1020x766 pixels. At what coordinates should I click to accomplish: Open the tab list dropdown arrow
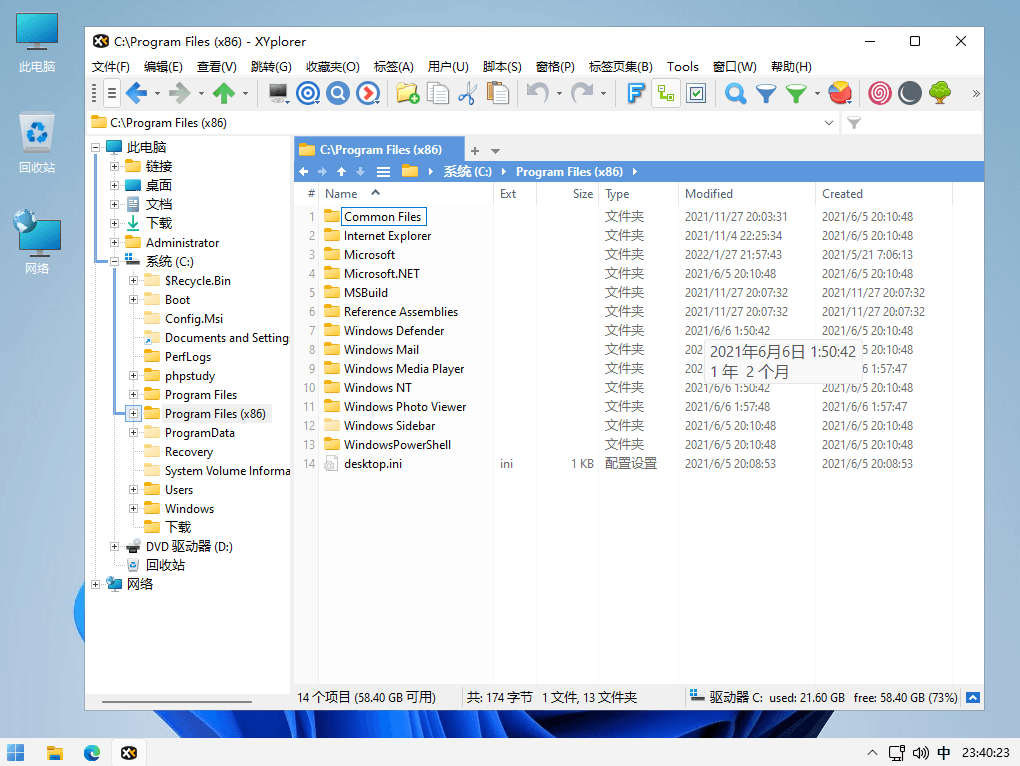(x=496, y=151)
